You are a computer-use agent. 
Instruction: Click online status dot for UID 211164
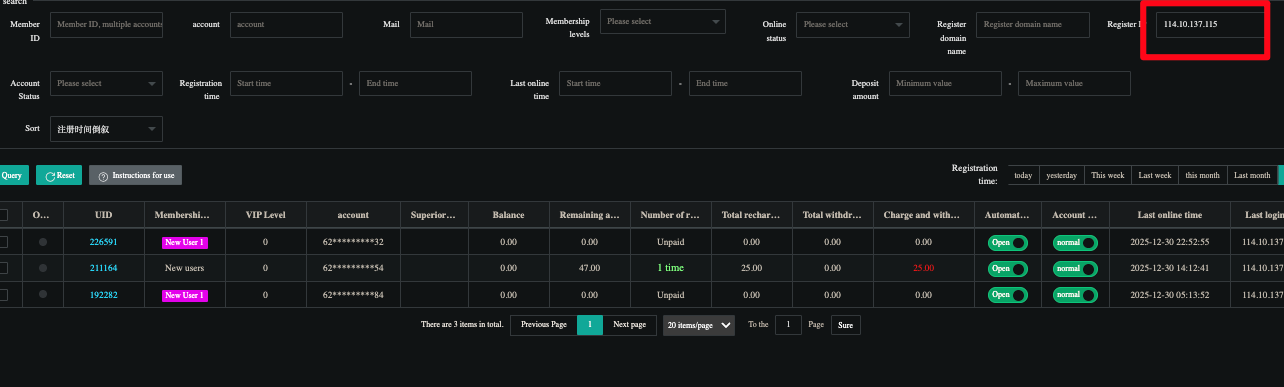coord(42,268)
